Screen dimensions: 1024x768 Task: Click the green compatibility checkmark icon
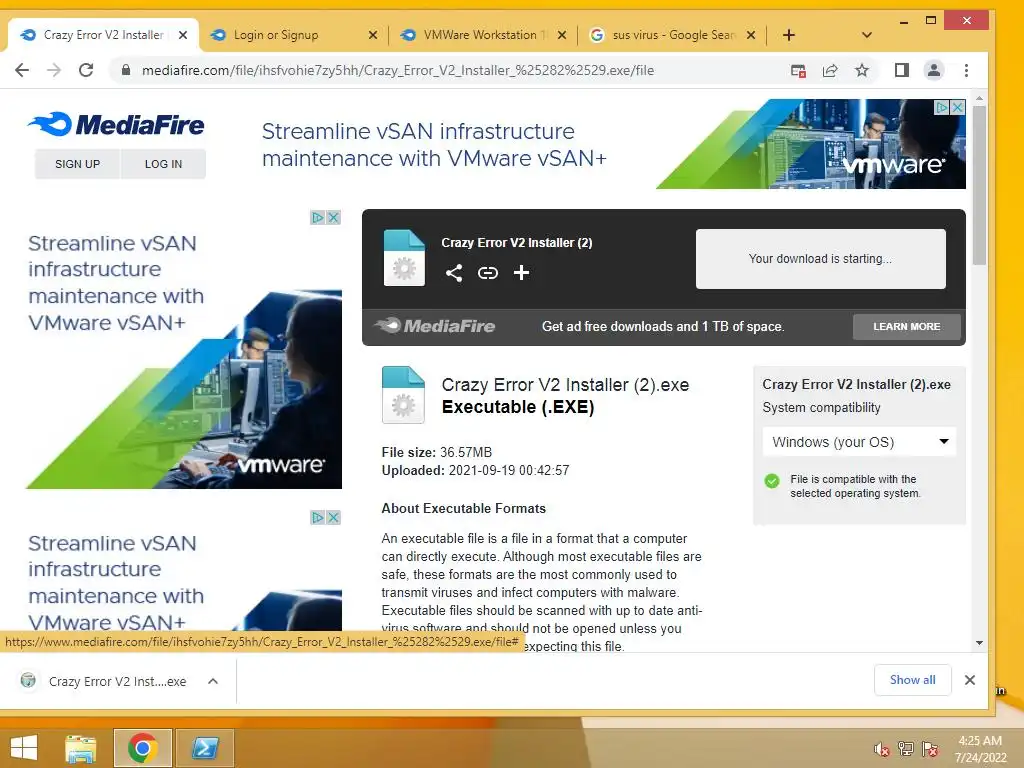(x=772, y=481)
